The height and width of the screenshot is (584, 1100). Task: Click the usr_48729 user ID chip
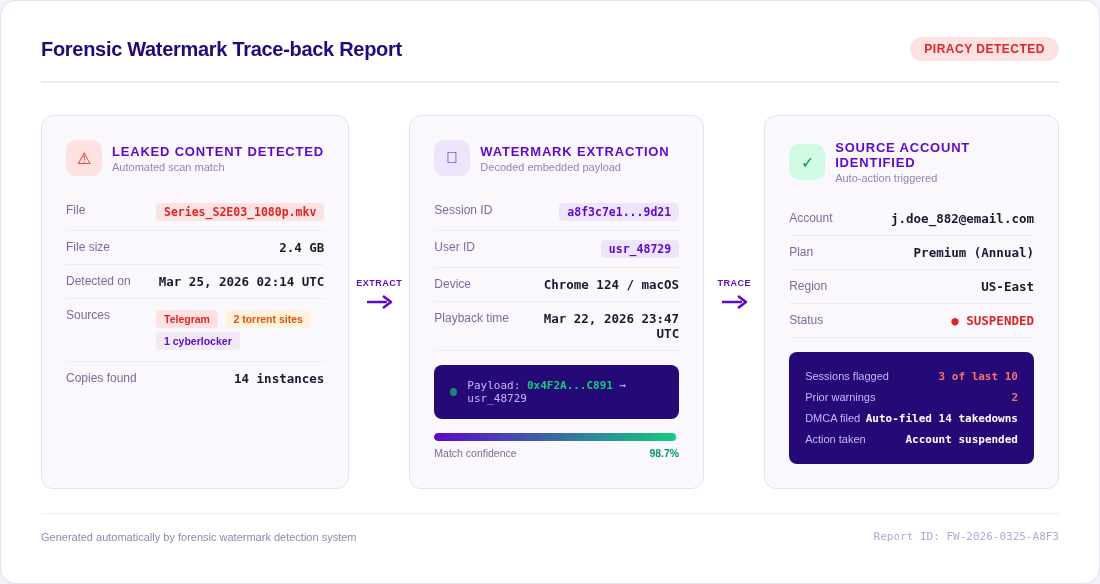pos(642,248)
